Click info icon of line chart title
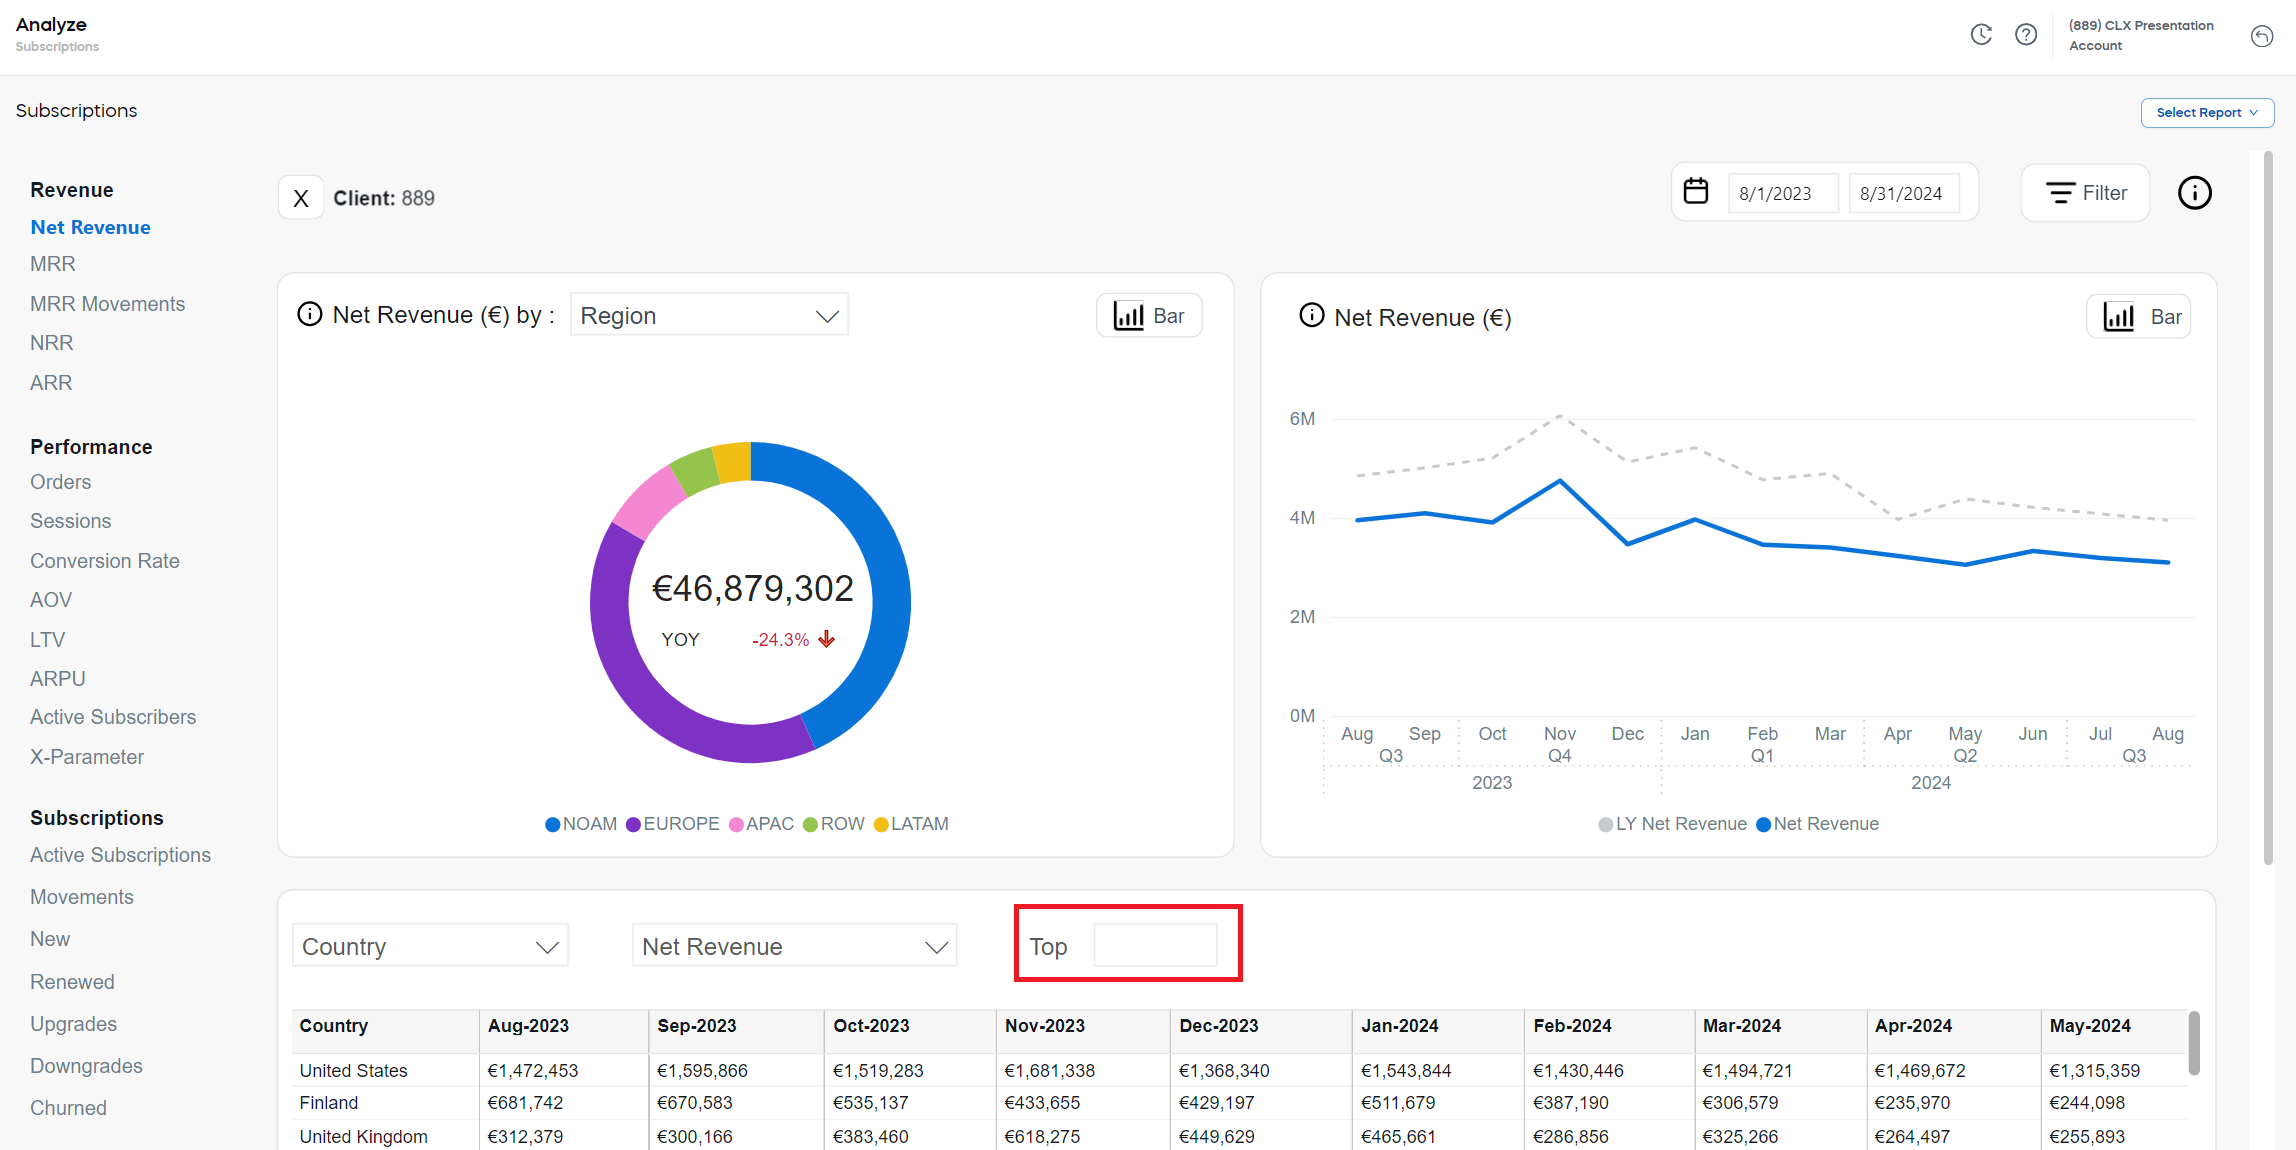 coord(1311,316)
